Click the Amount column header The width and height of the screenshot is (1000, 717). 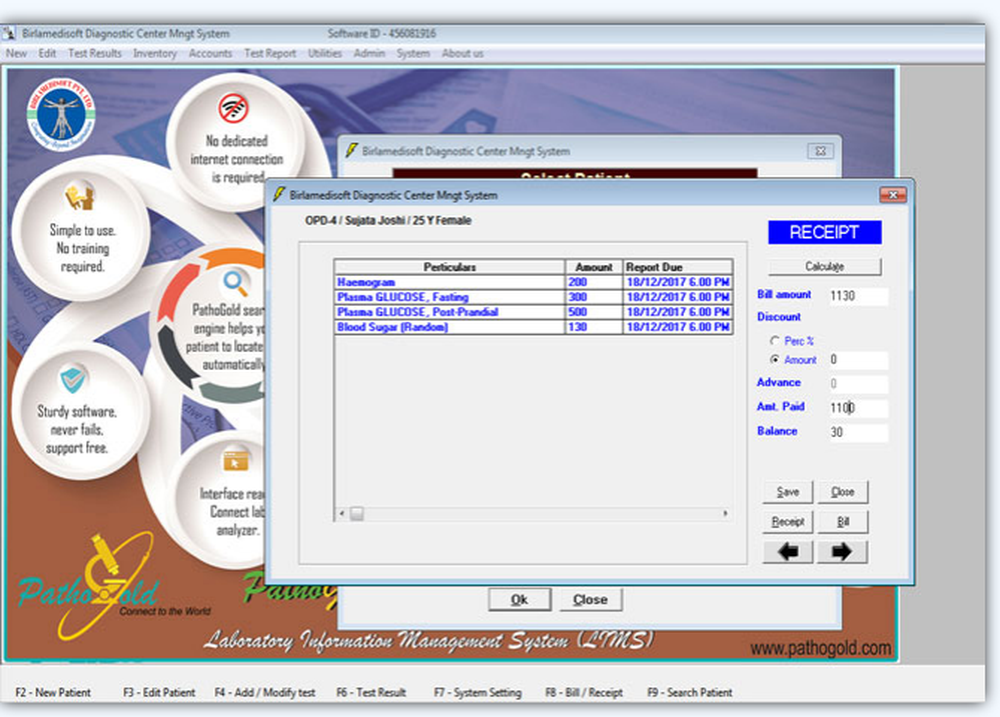(594, 267)
